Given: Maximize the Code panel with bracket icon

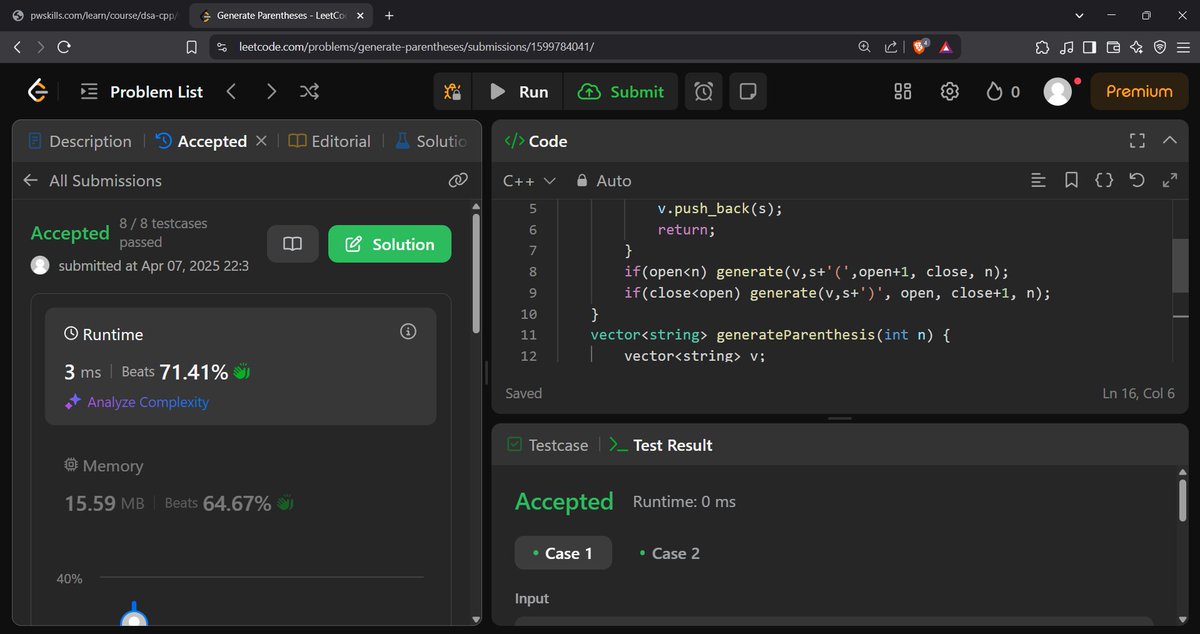Looking at the screenshot, I should pos(1137,141).
